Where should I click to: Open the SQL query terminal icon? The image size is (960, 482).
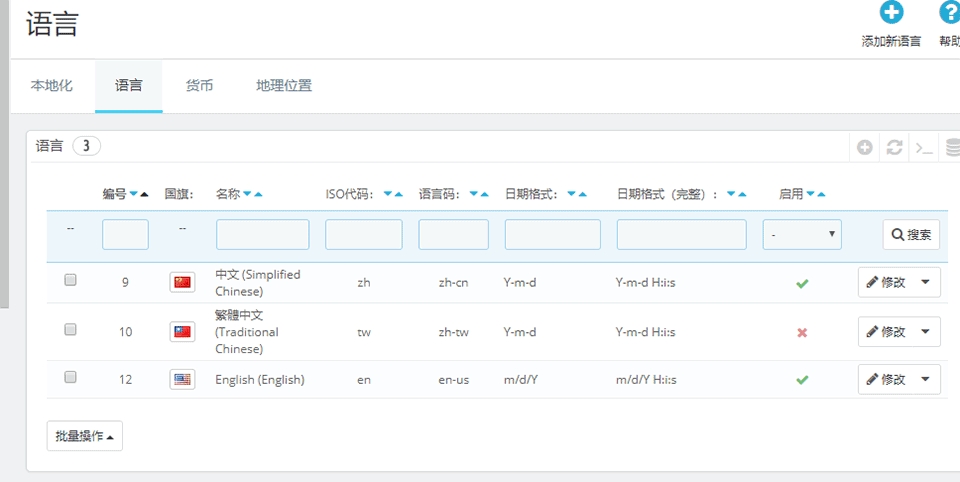pyautogui.click(x=925, y=147)
